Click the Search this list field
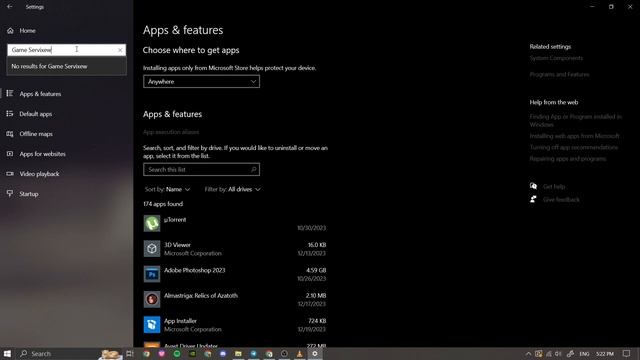The image size is (640, 360). tap(201, 169)
